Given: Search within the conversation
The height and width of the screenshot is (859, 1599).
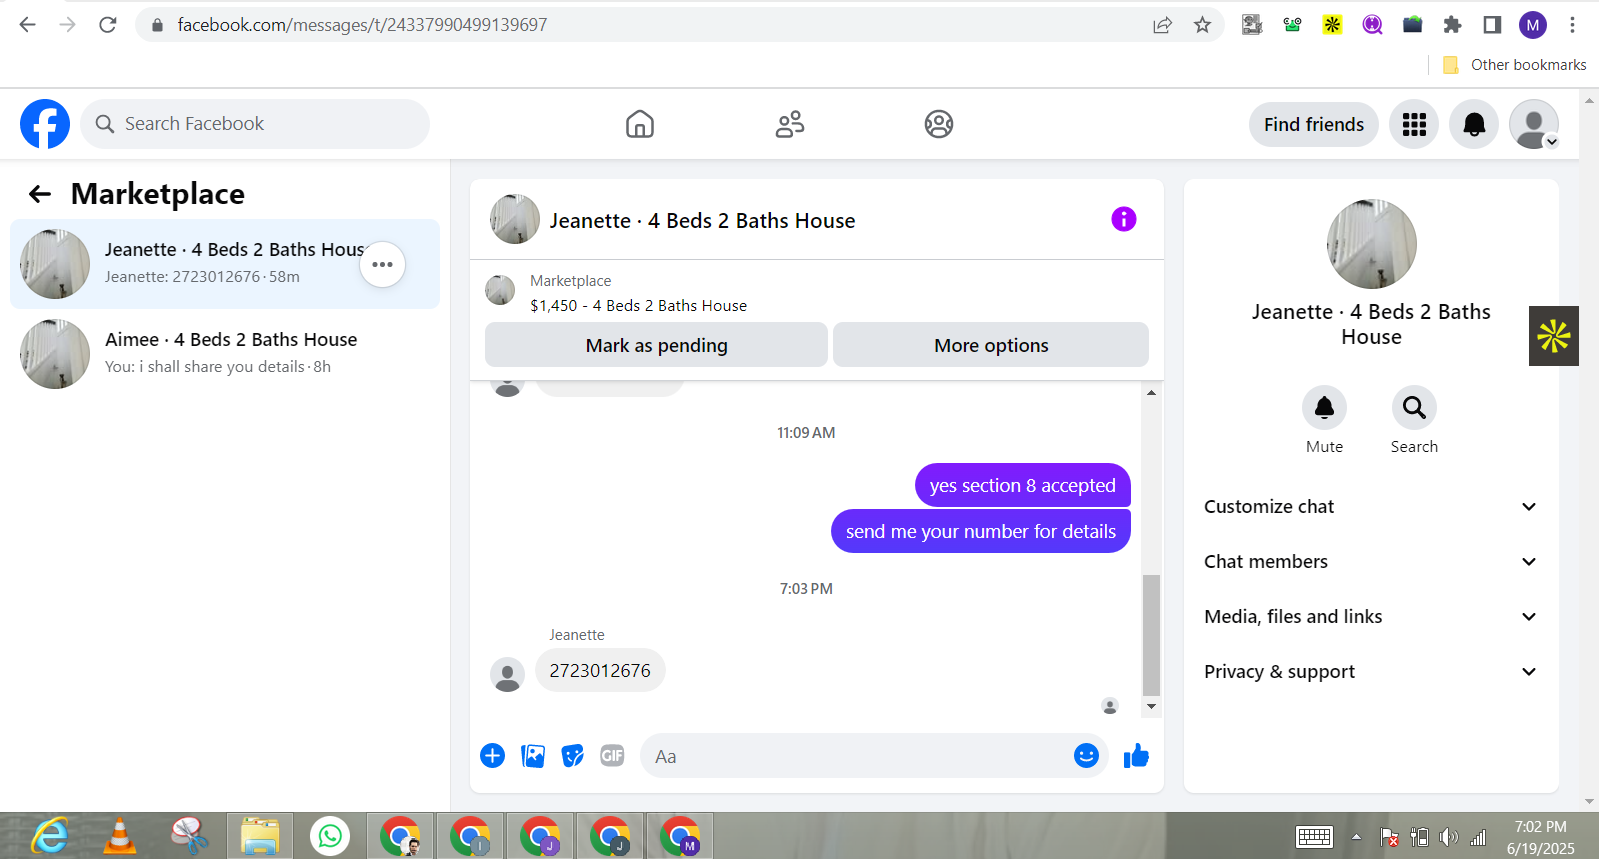Looking at the screenshot, I should coord(1414,408).
